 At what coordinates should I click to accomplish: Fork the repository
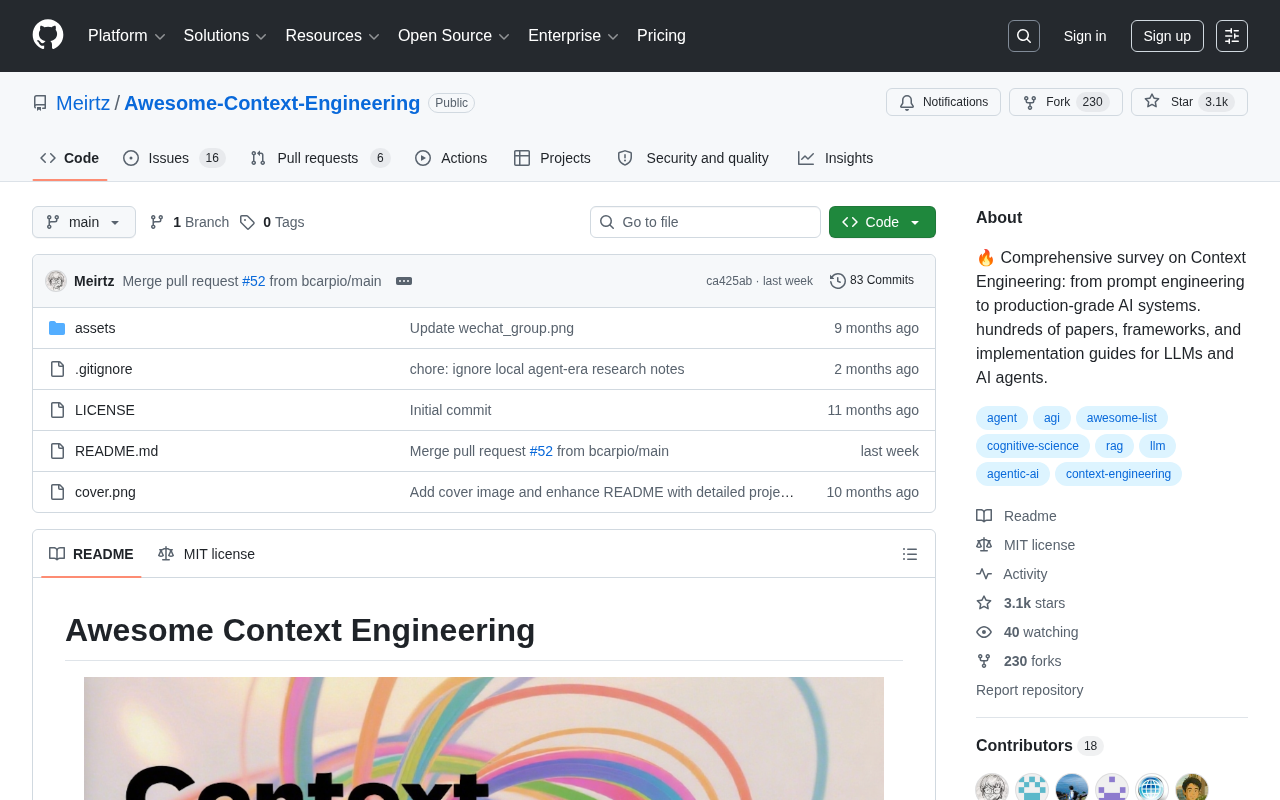tap(1065, 102)
